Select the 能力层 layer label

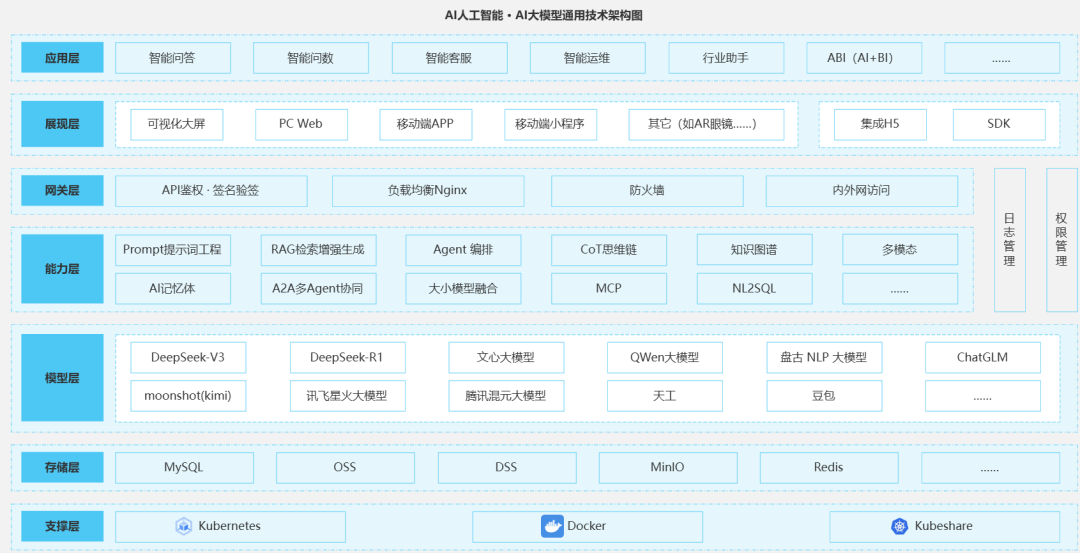click(62, 269)
